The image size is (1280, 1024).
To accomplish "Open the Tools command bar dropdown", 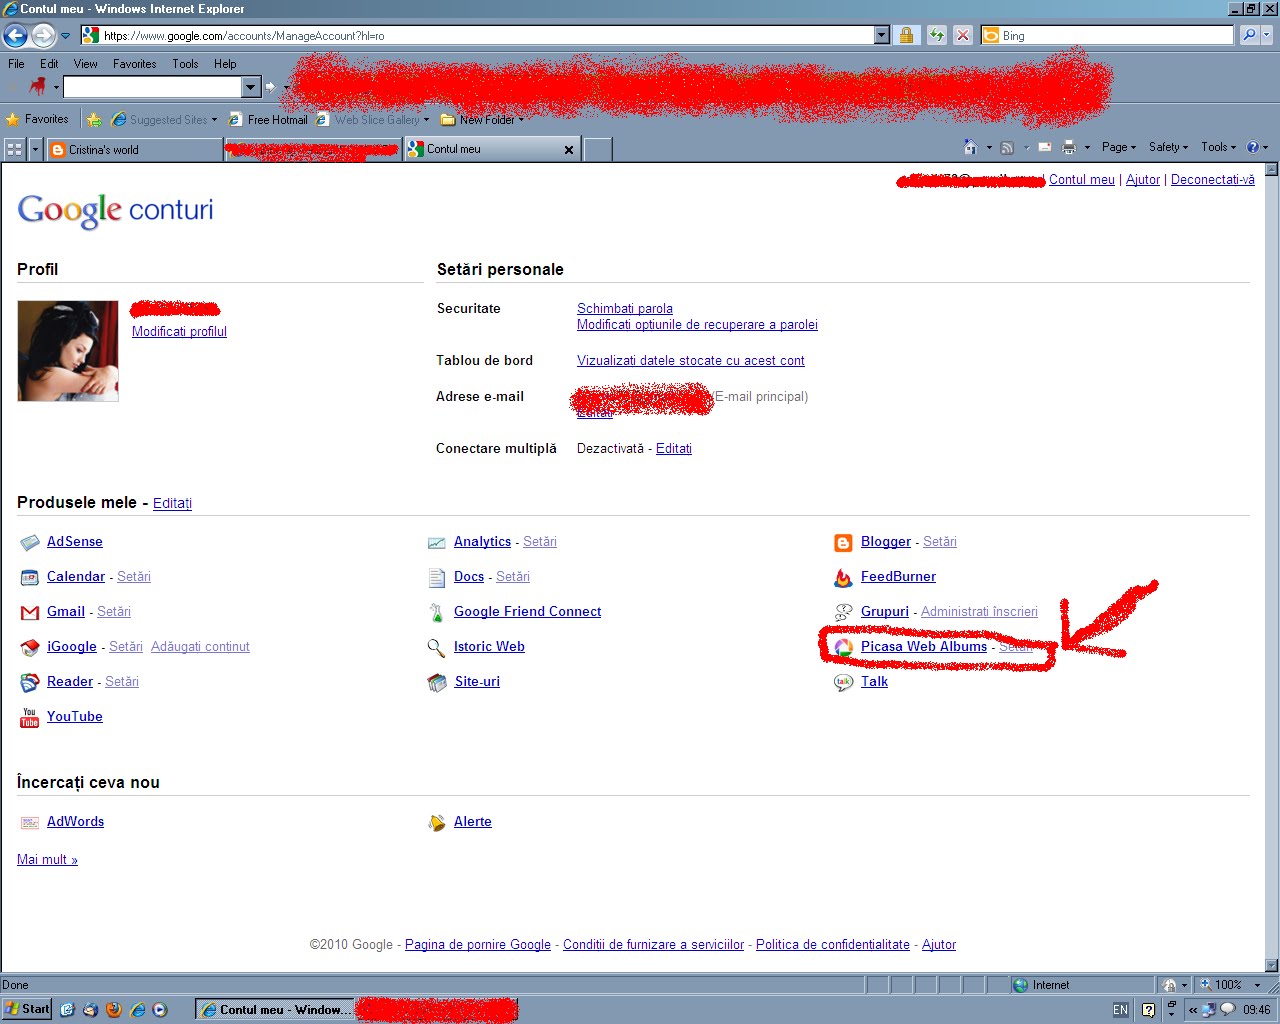I will coord(1219,147).
